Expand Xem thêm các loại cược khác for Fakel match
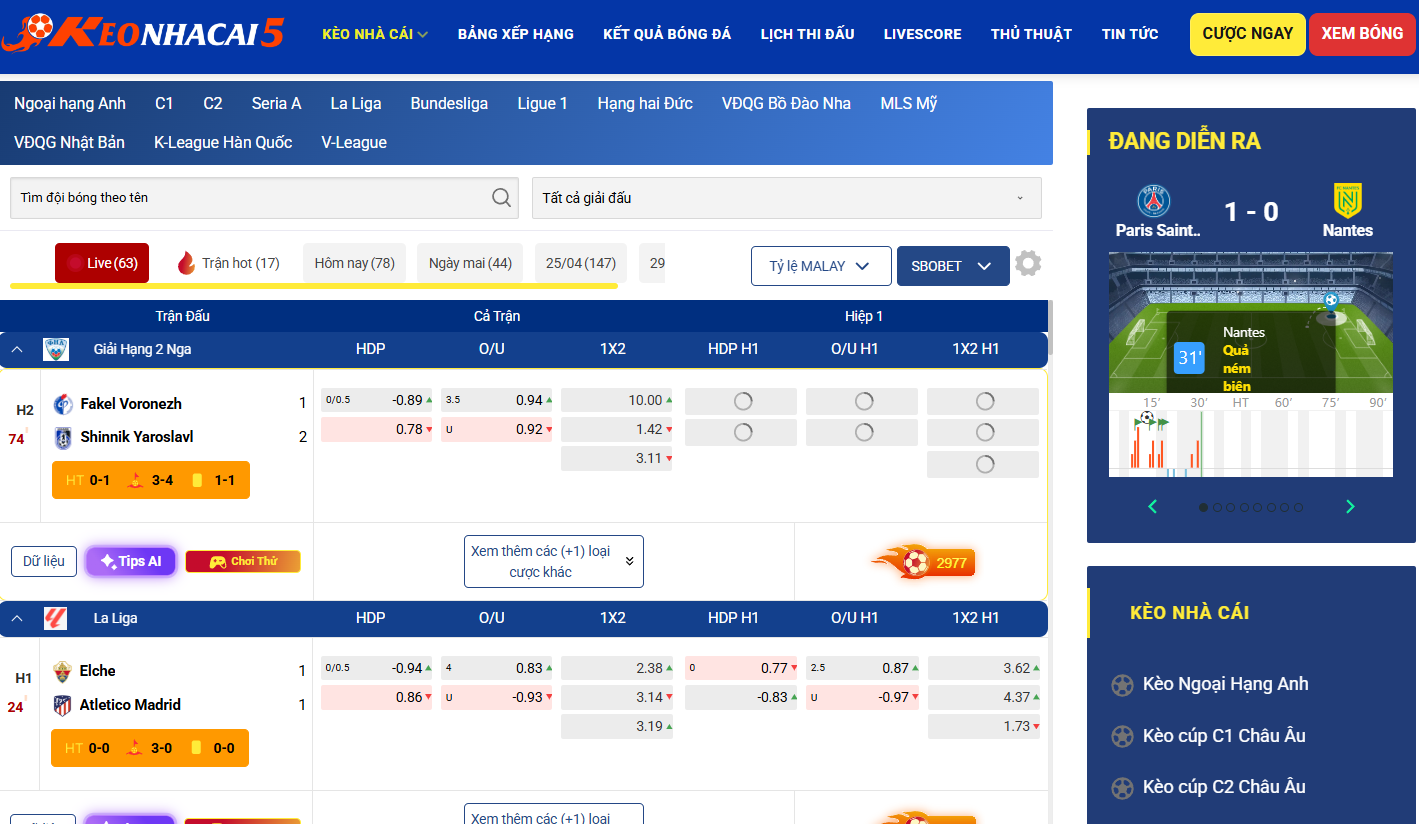 (x=554, y=561)
